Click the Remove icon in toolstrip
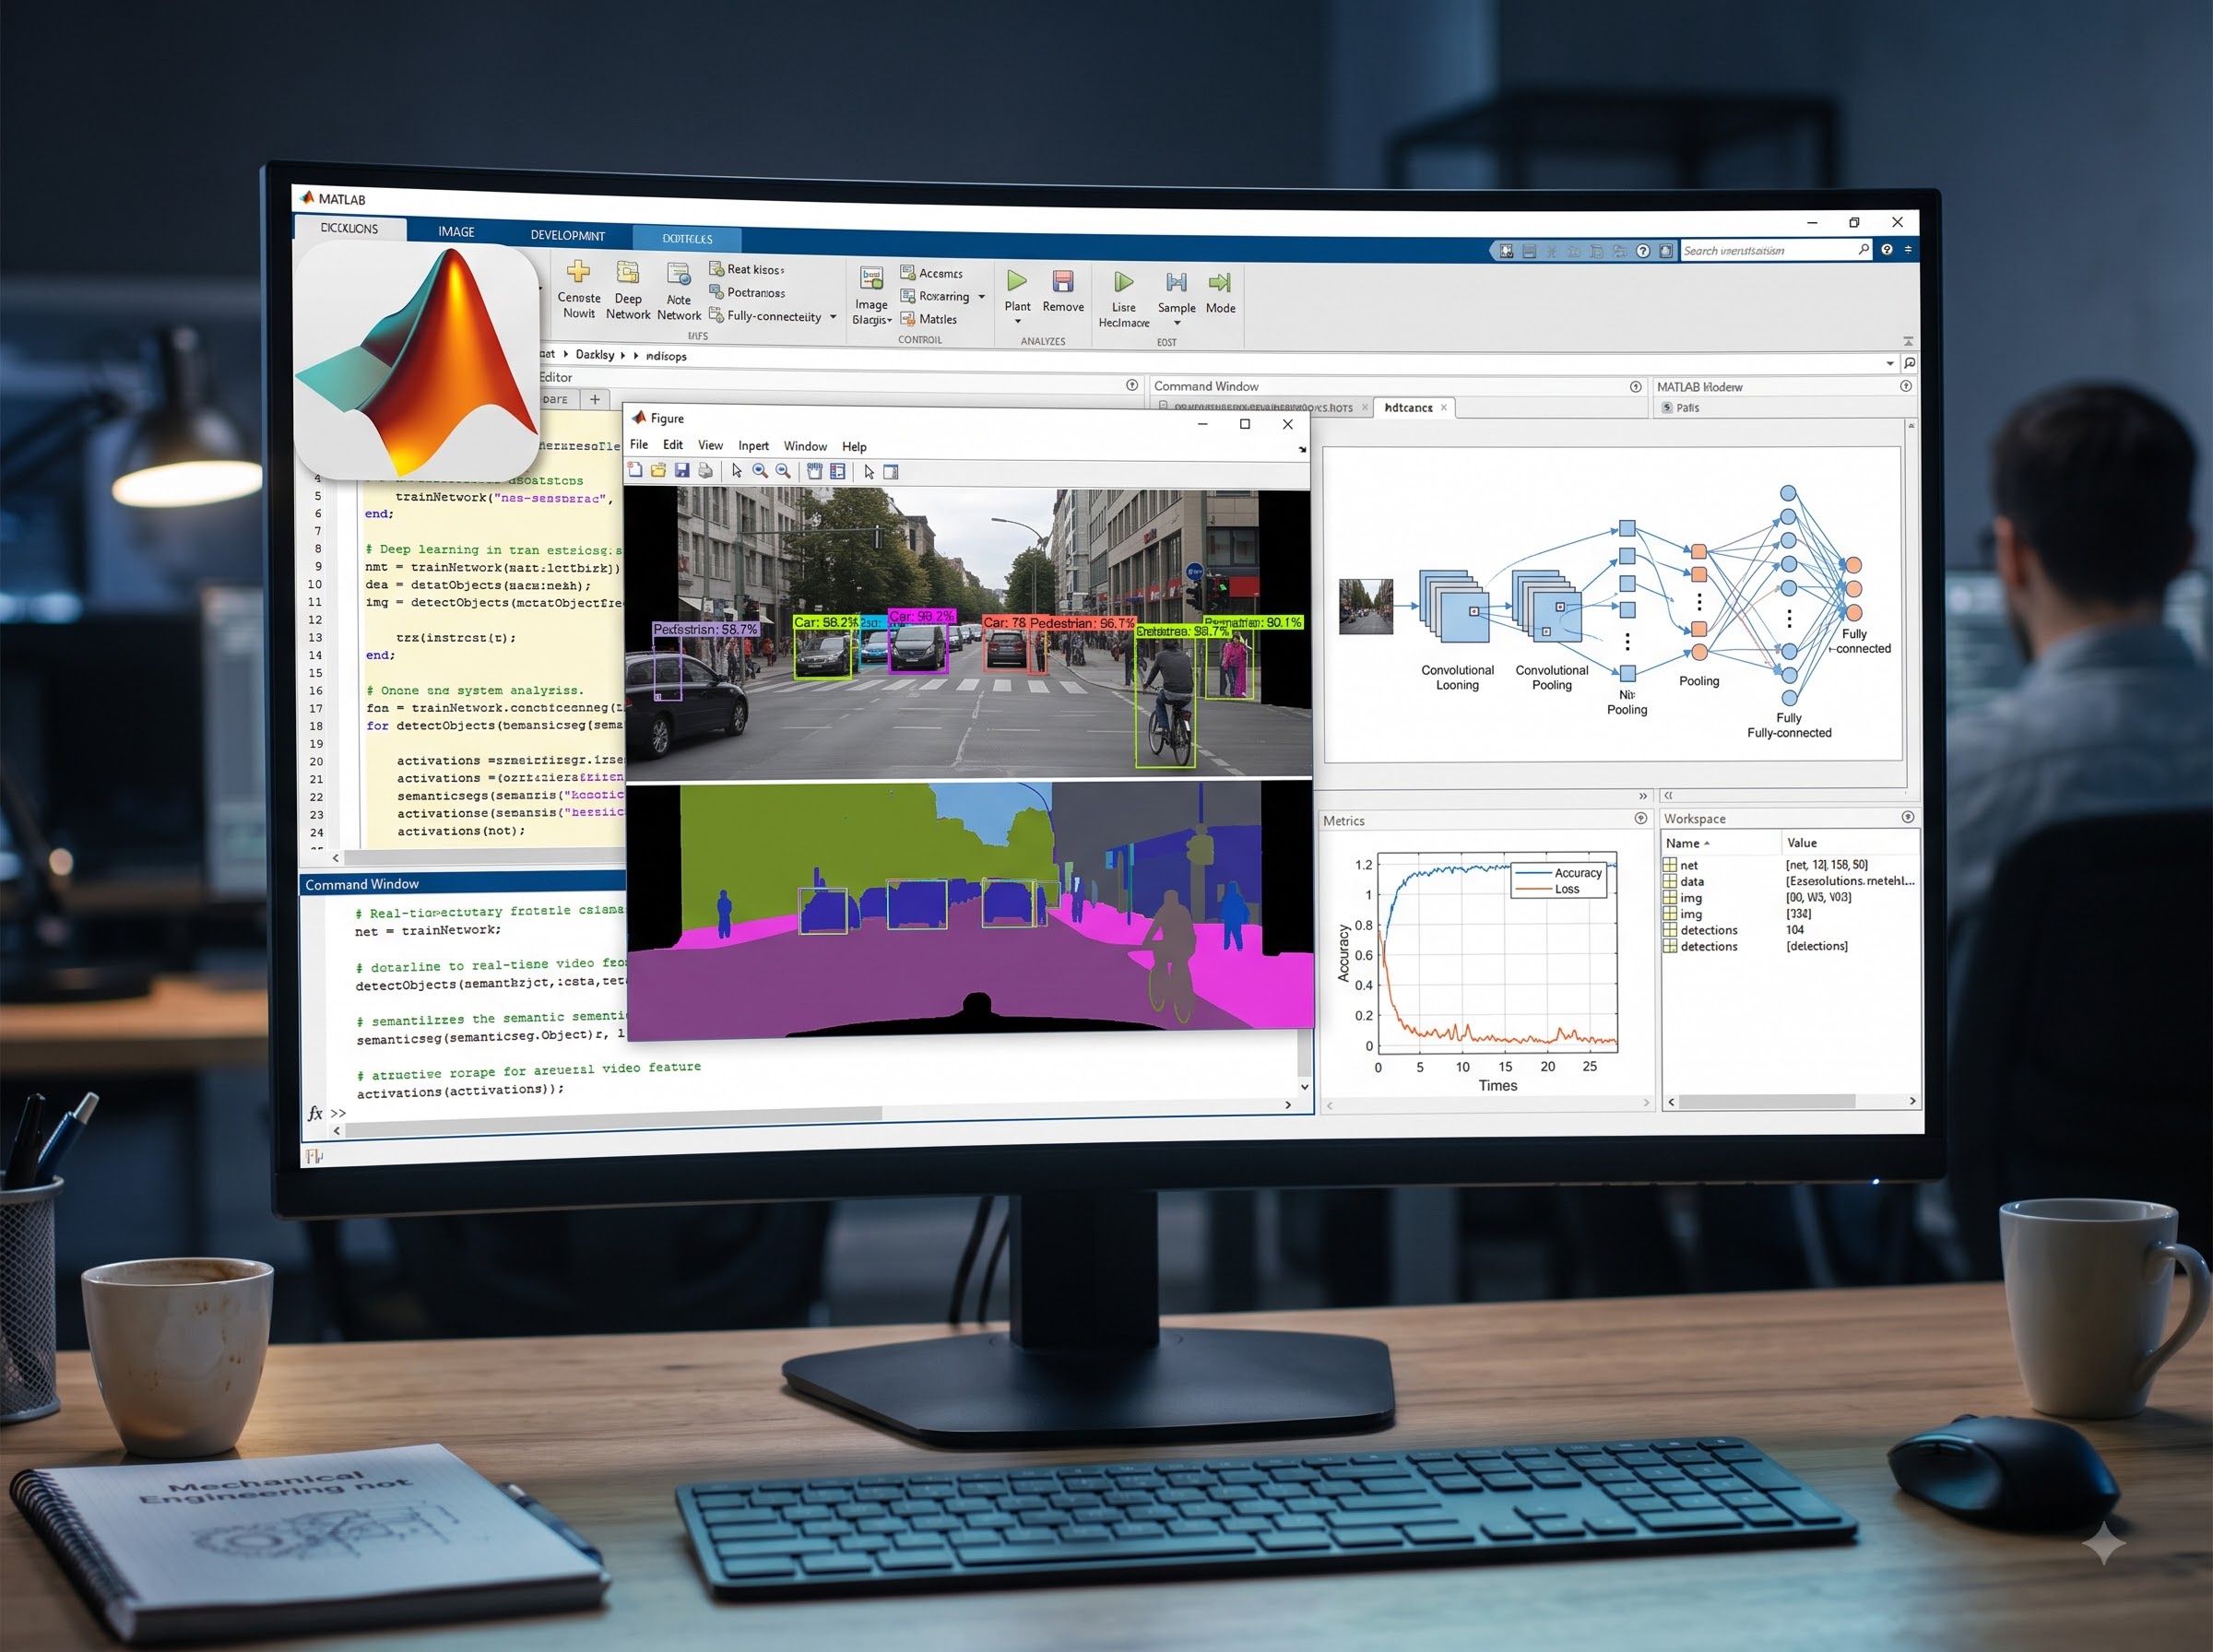Screen dimensions: 2213x1652 [1063, 282]
